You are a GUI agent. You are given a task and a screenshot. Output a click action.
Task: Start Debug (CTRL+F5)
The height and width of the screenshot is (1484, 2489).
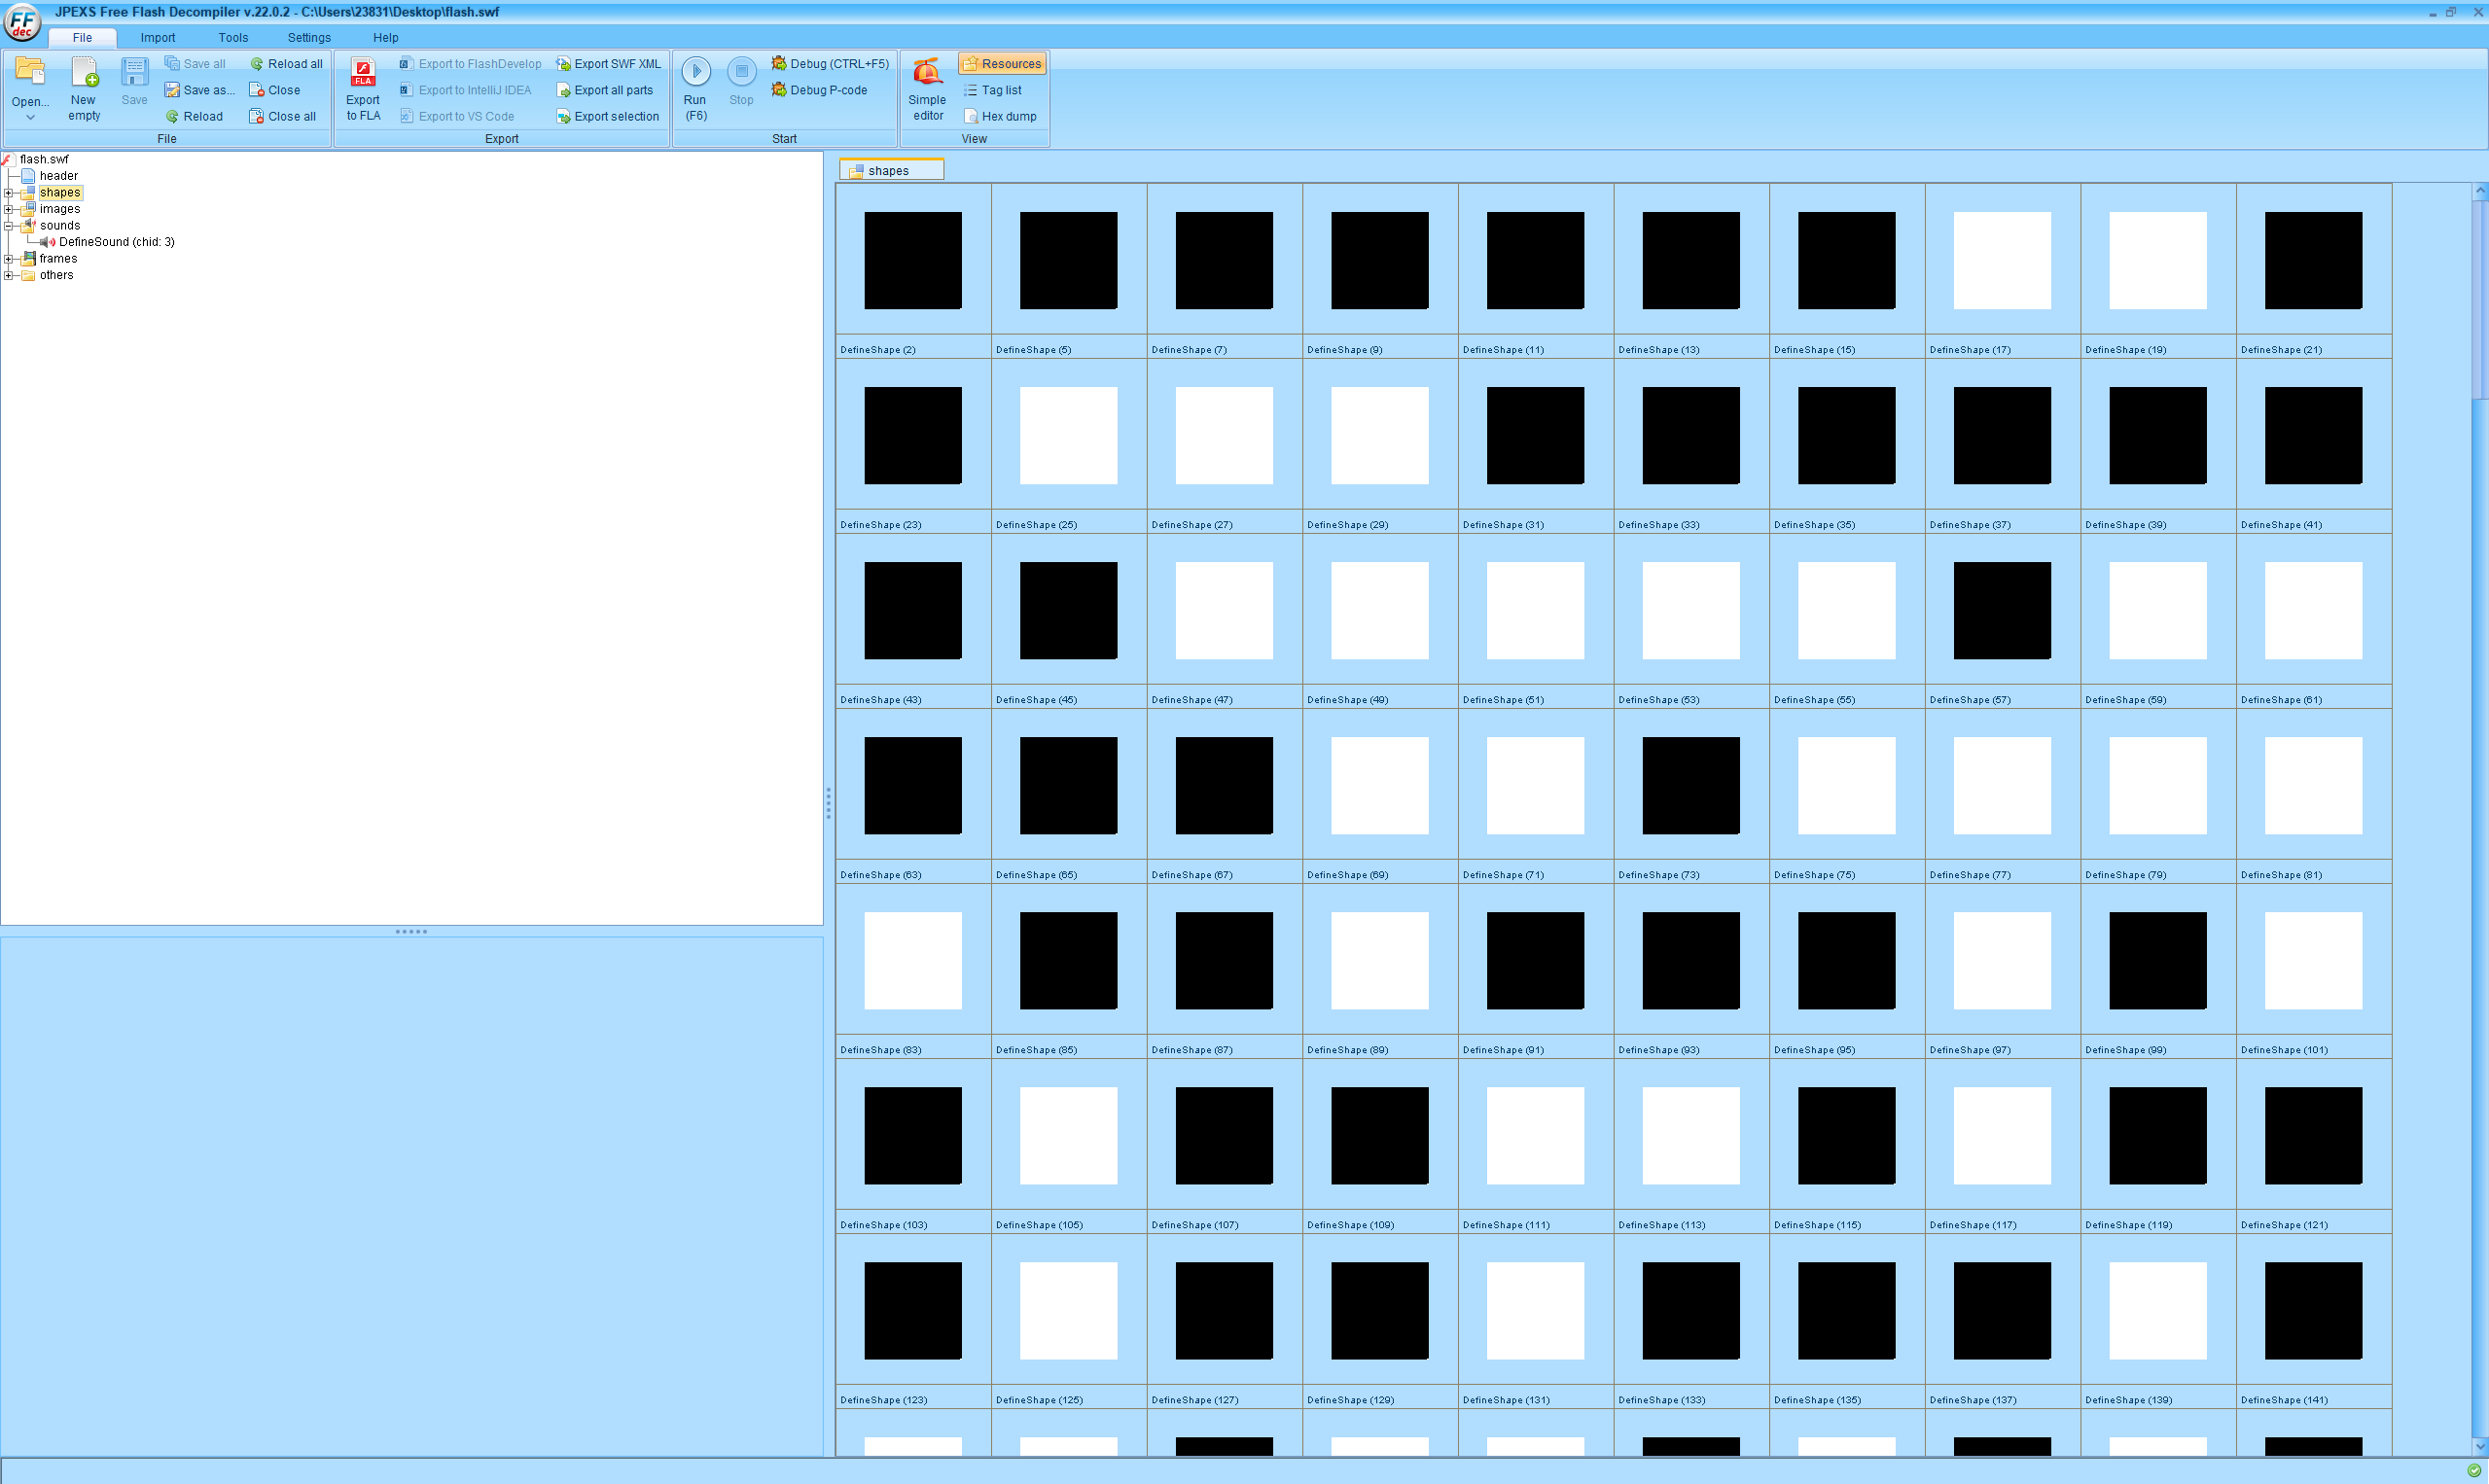(x=830, y=64)
